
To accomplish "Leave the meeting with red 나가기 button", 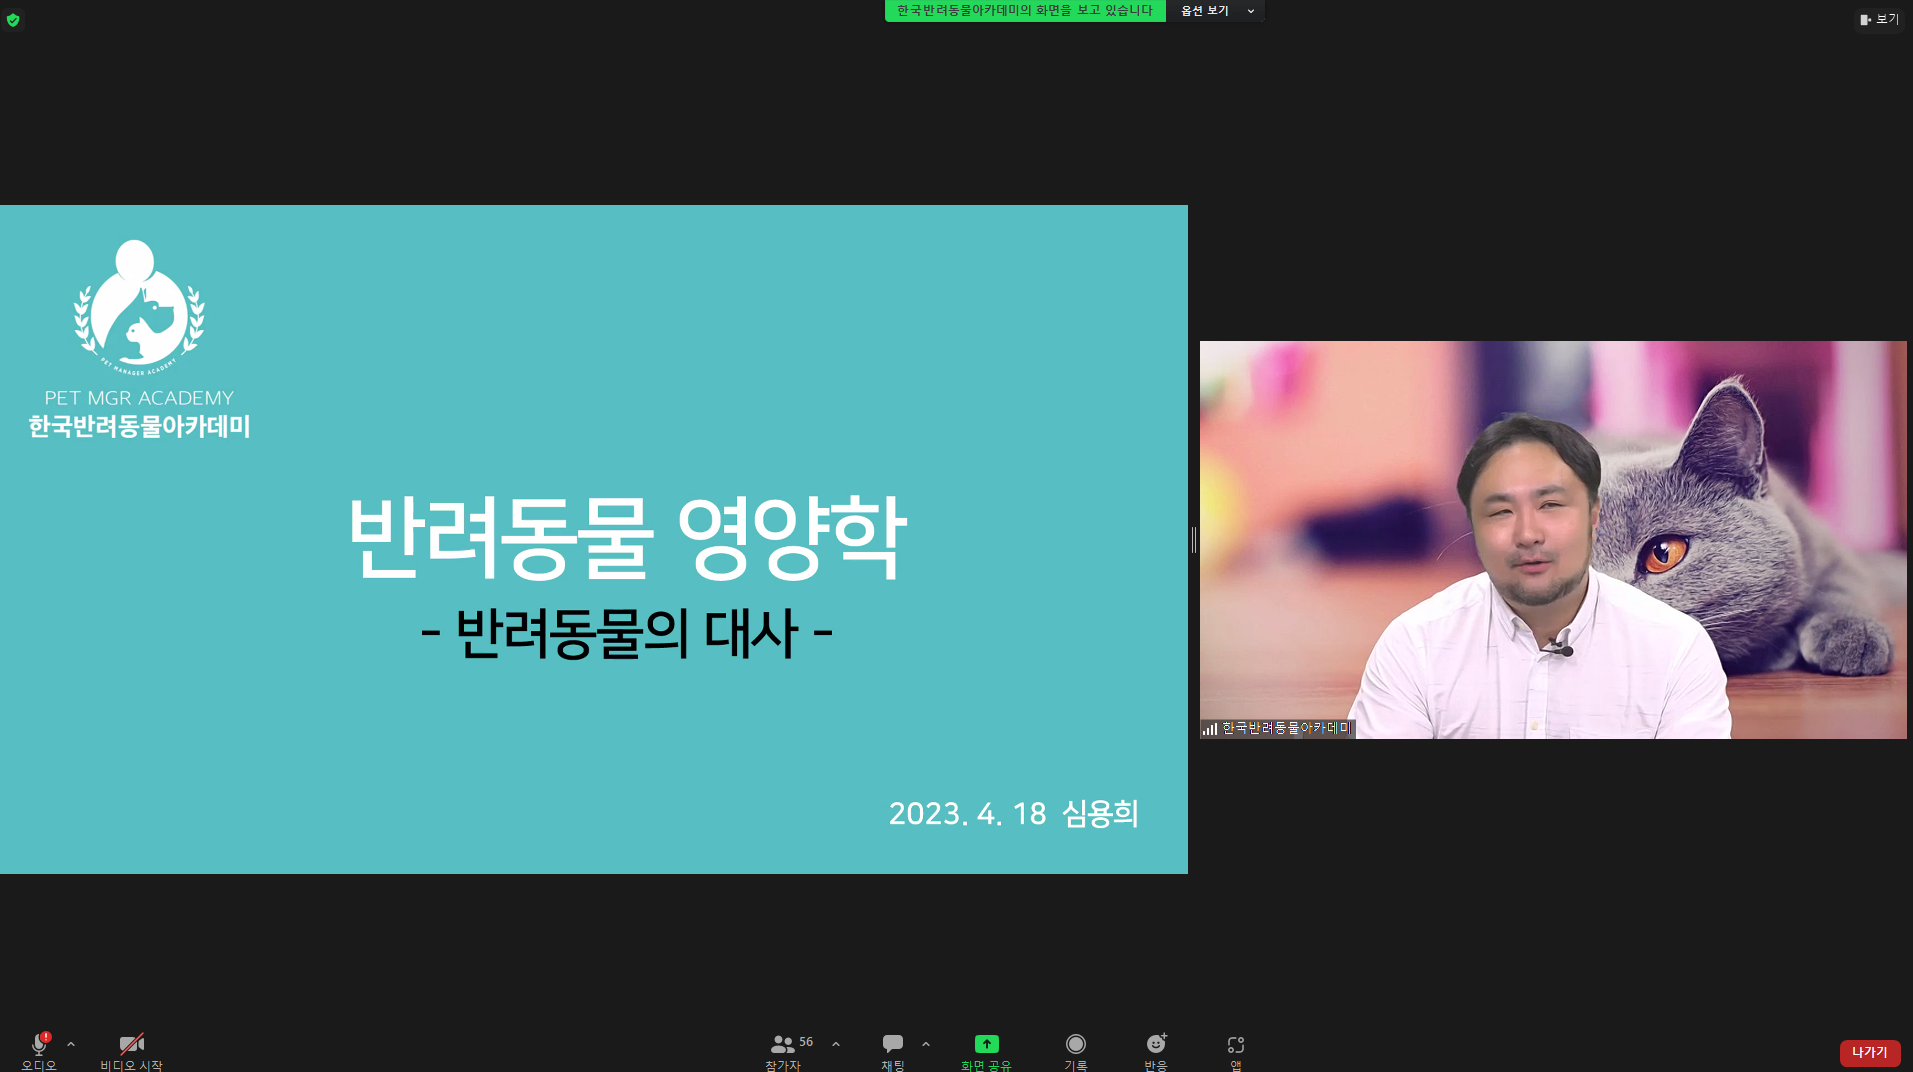I will point(1870,1053).
